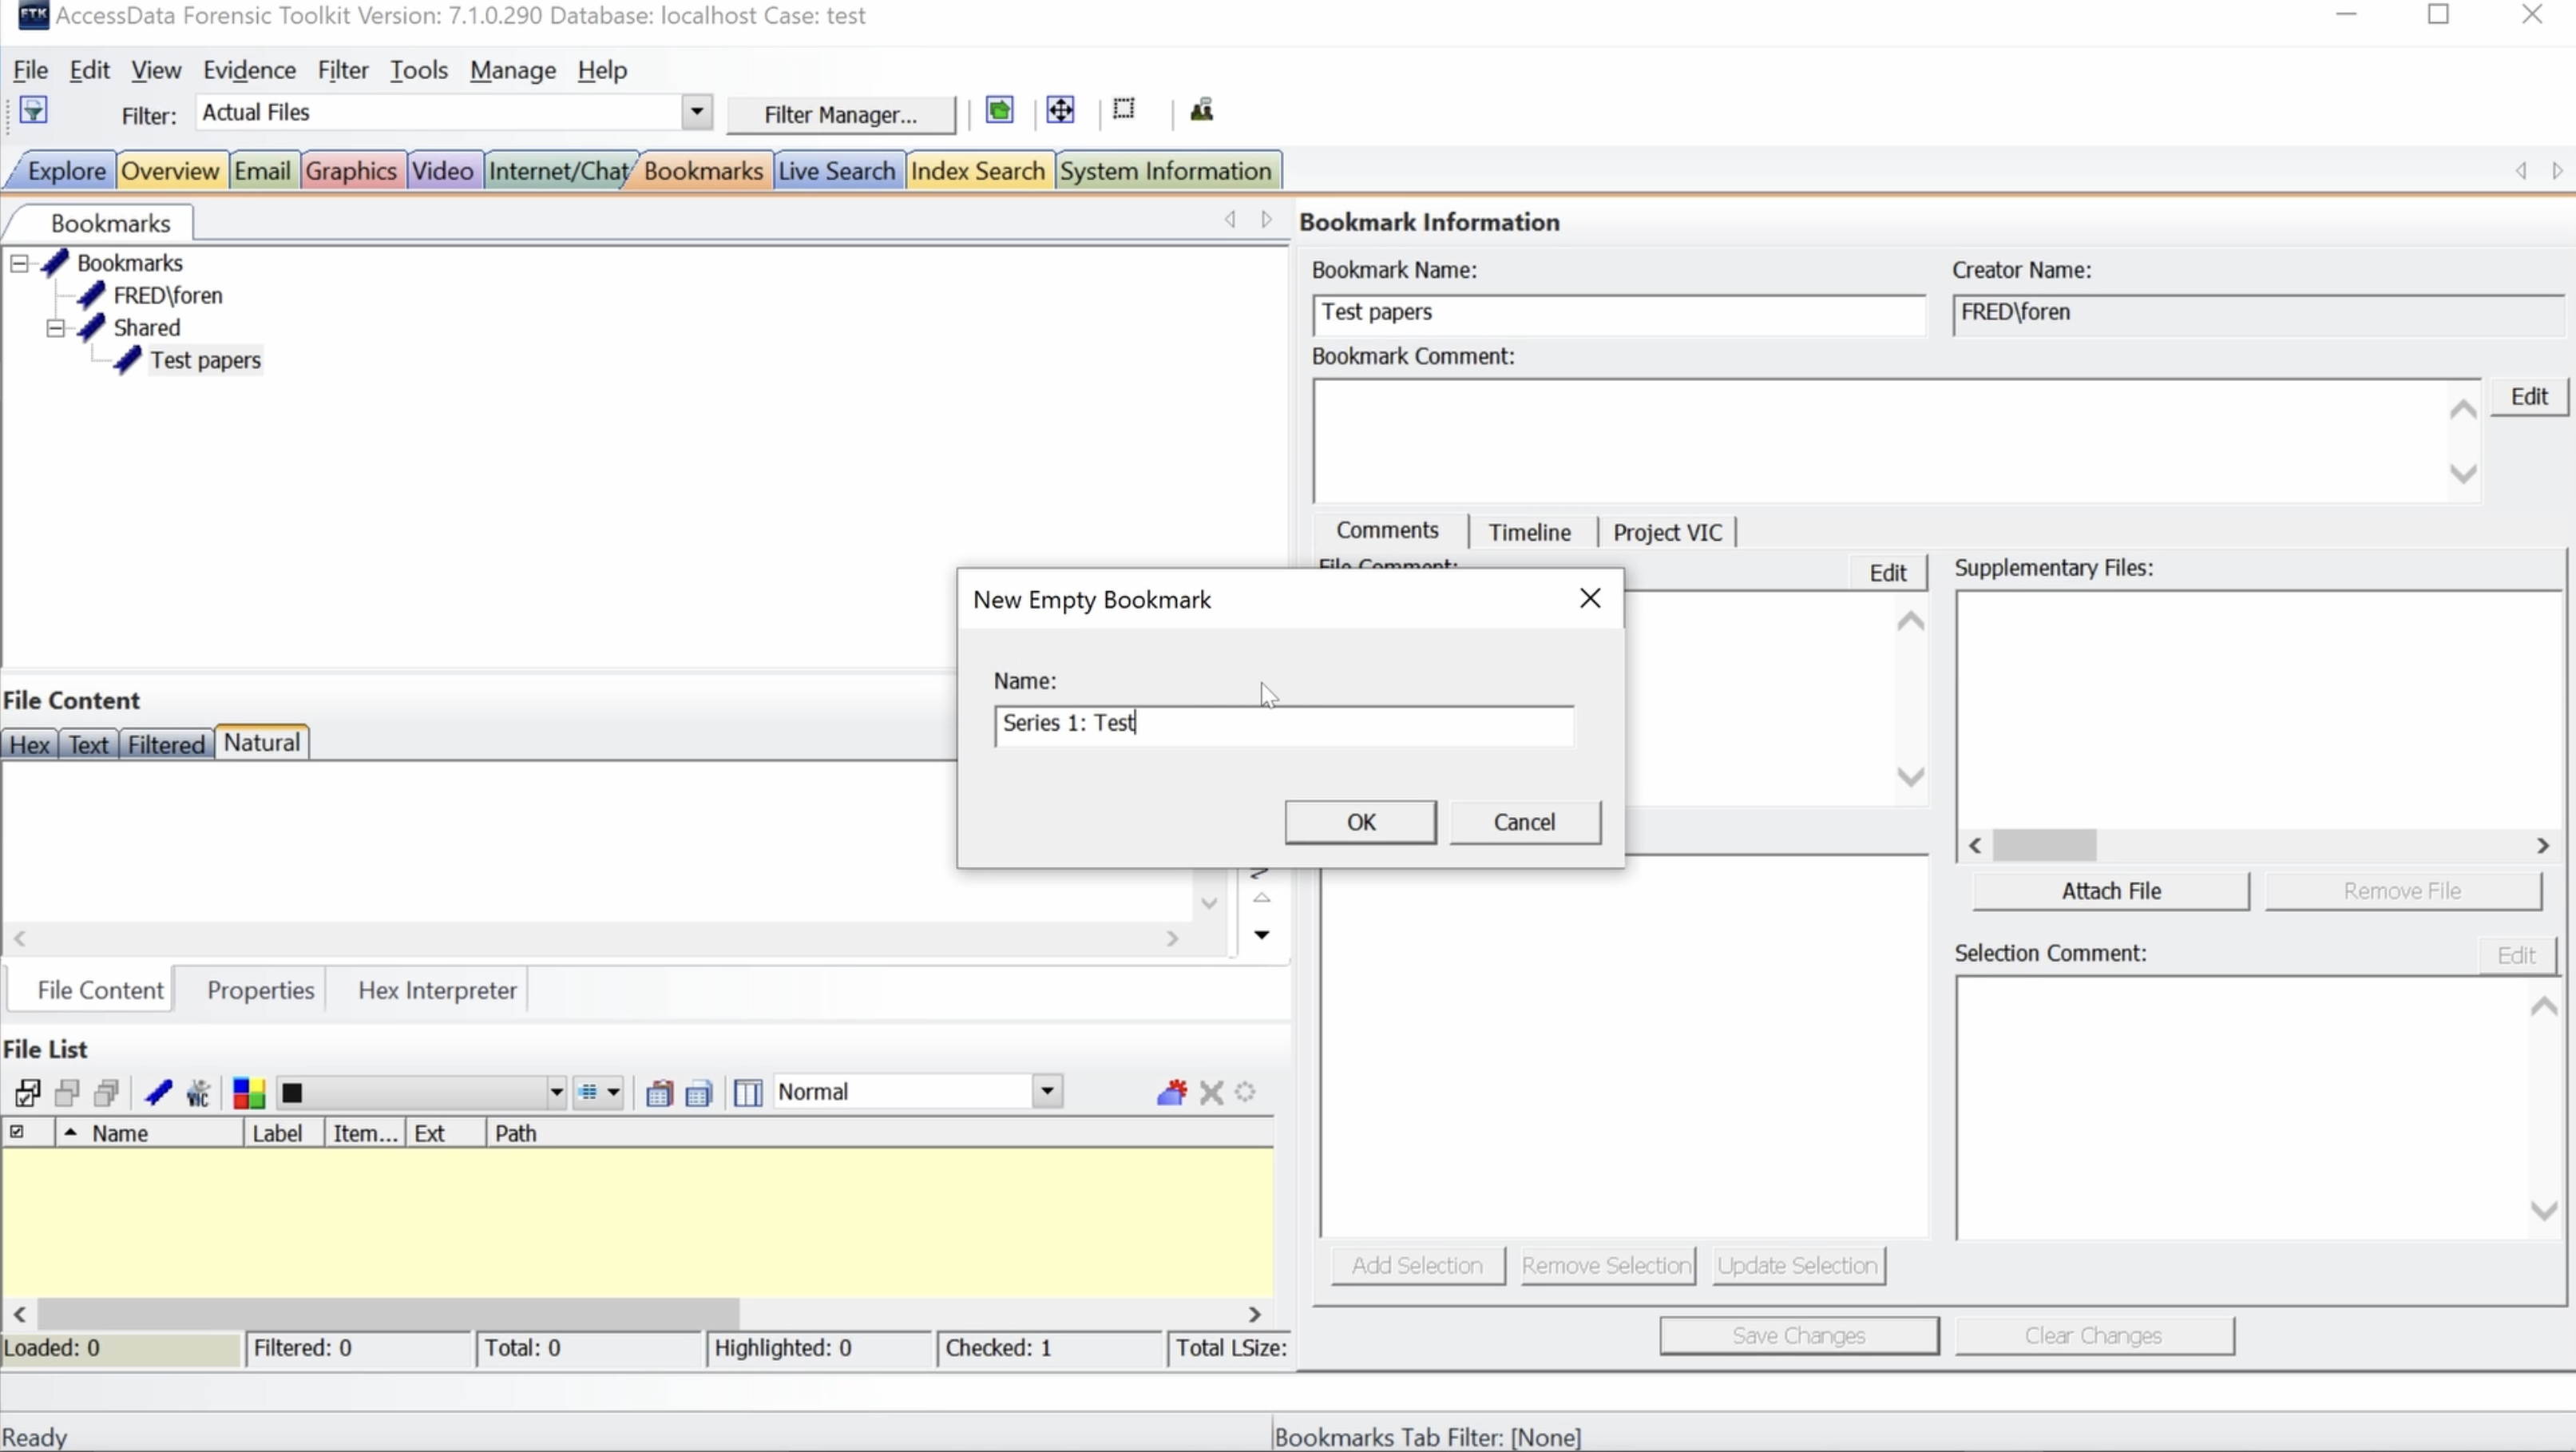This screenshot has width=2576, height=1452.
Task: Click the Supplementary Files horizontal scrollbar thumb
Action: coord(2044,846)
